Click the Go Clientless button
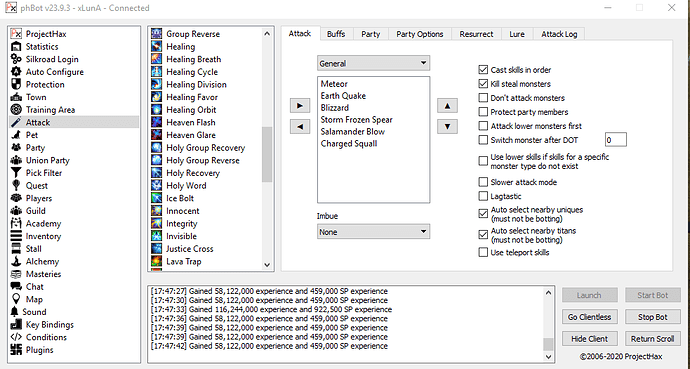 click(590, 317)
